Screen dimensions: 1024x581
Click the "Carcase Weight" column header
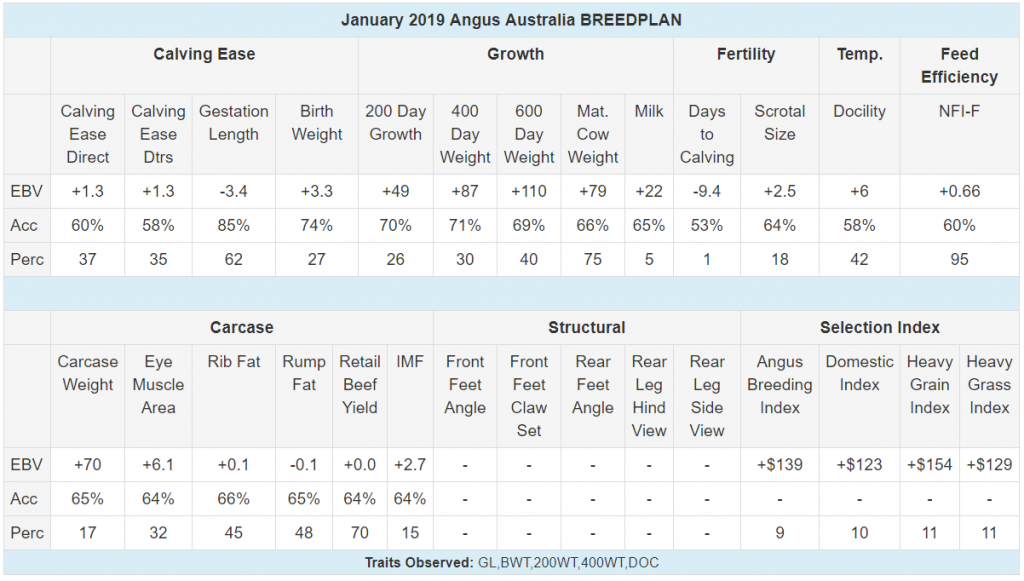[x=88, y=373]
